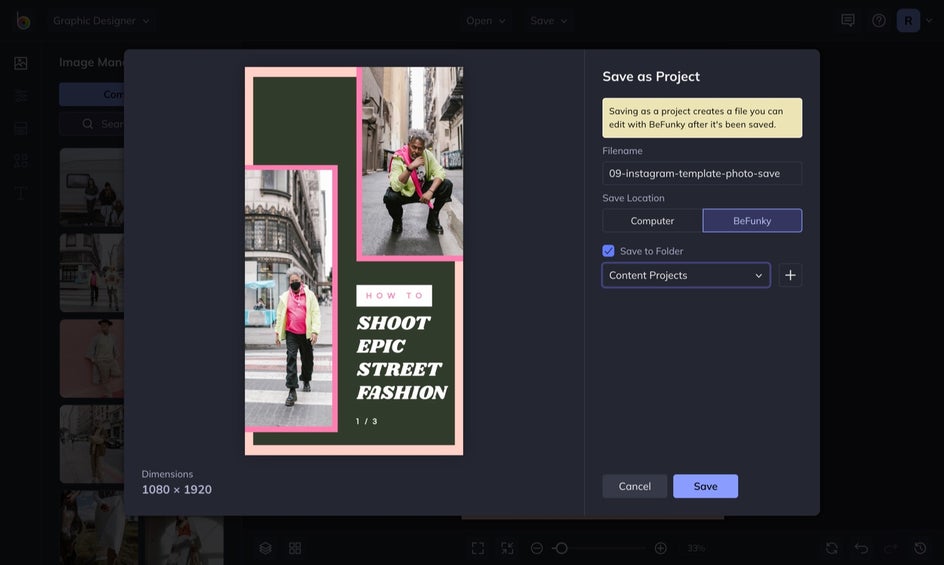Click the zoom out minus icon
The width and height of the screenshot is (944, 565).
tap(537, 548)
